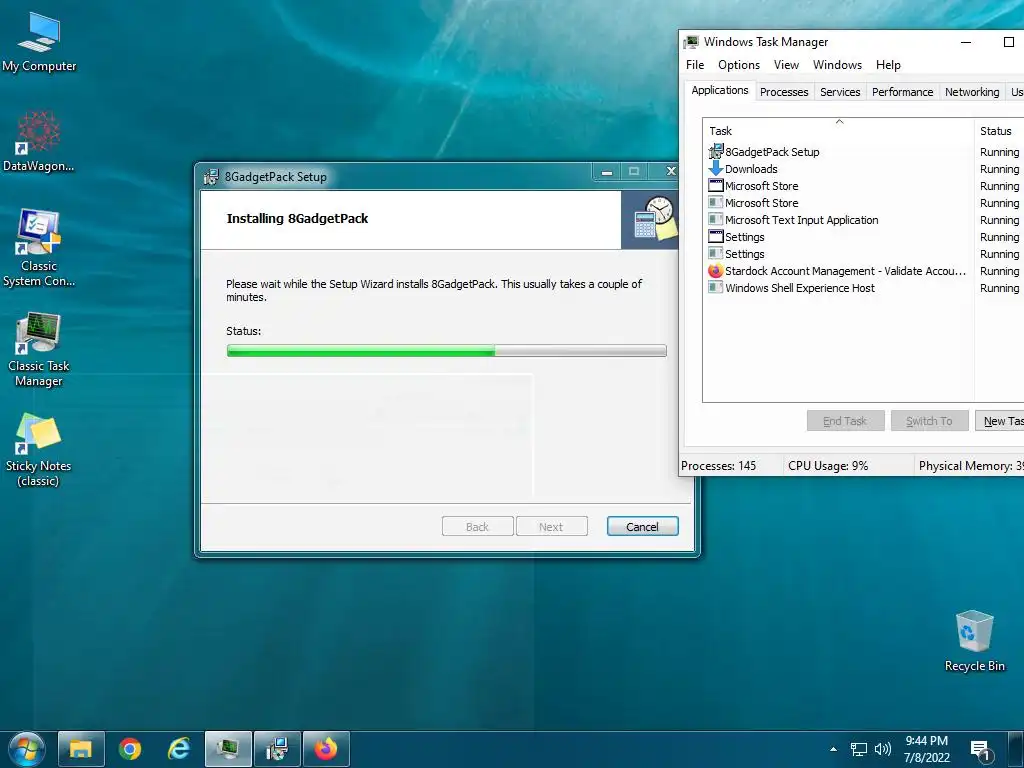Open the DataWagon desktop shortcut

tap(39, 141)
